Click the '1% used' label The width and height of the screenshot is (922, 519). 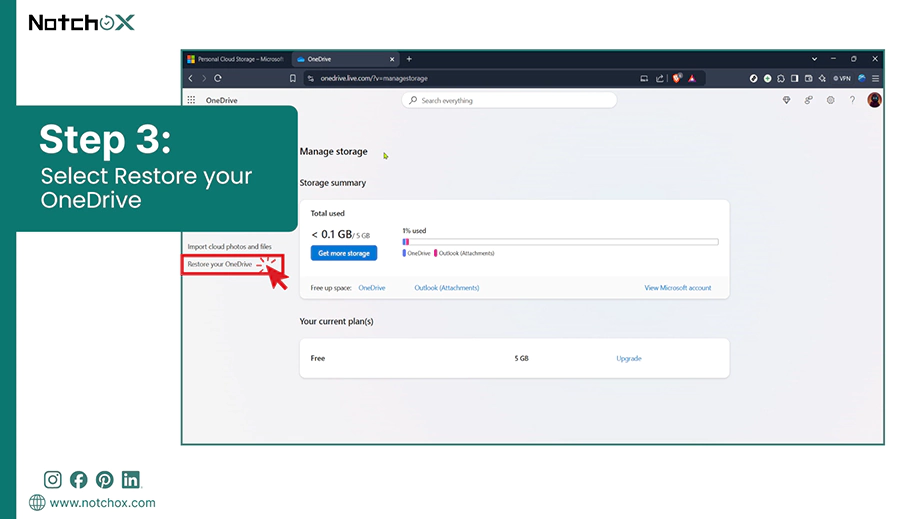[415, 231]
